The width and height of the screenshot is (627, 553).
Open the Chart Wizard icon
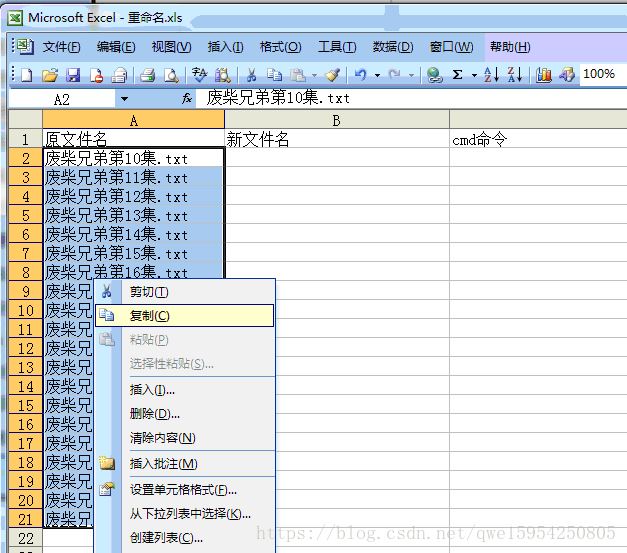pyautogui.click(x=544, y=74)
